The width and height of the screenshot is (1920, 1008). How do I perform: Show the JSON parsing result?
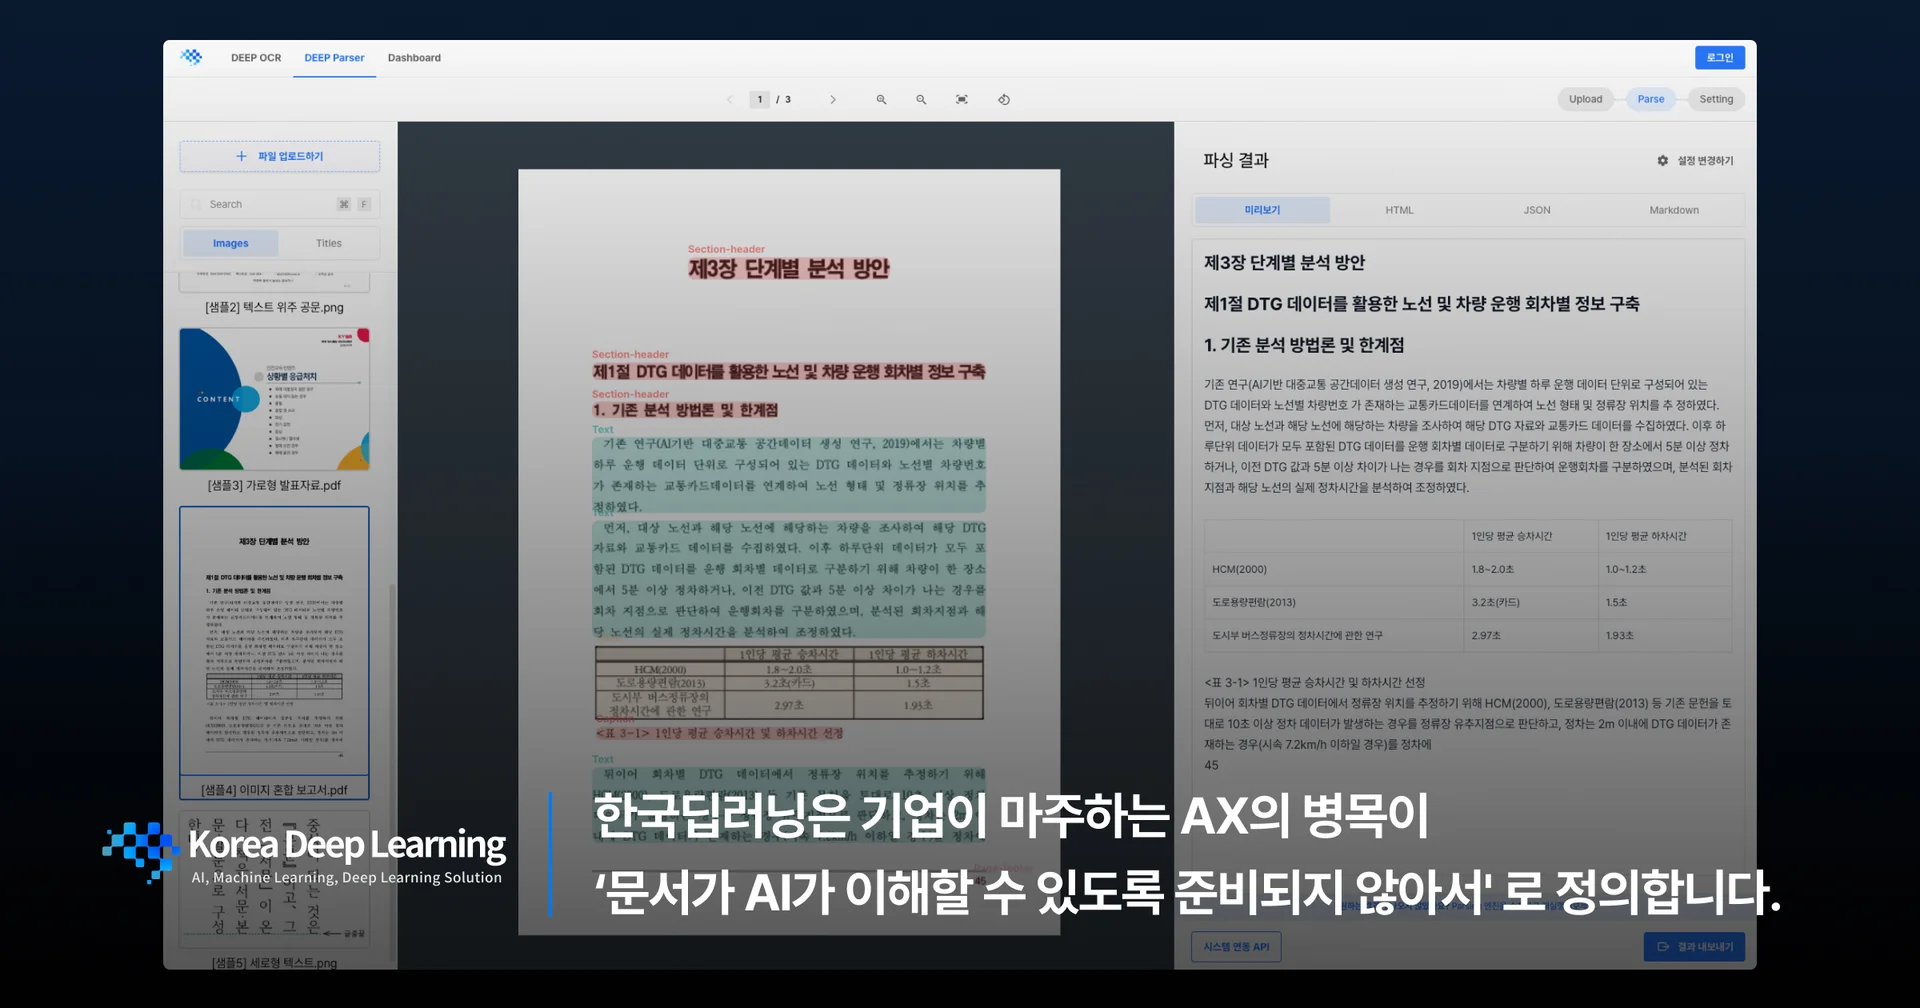[1537, 210]
